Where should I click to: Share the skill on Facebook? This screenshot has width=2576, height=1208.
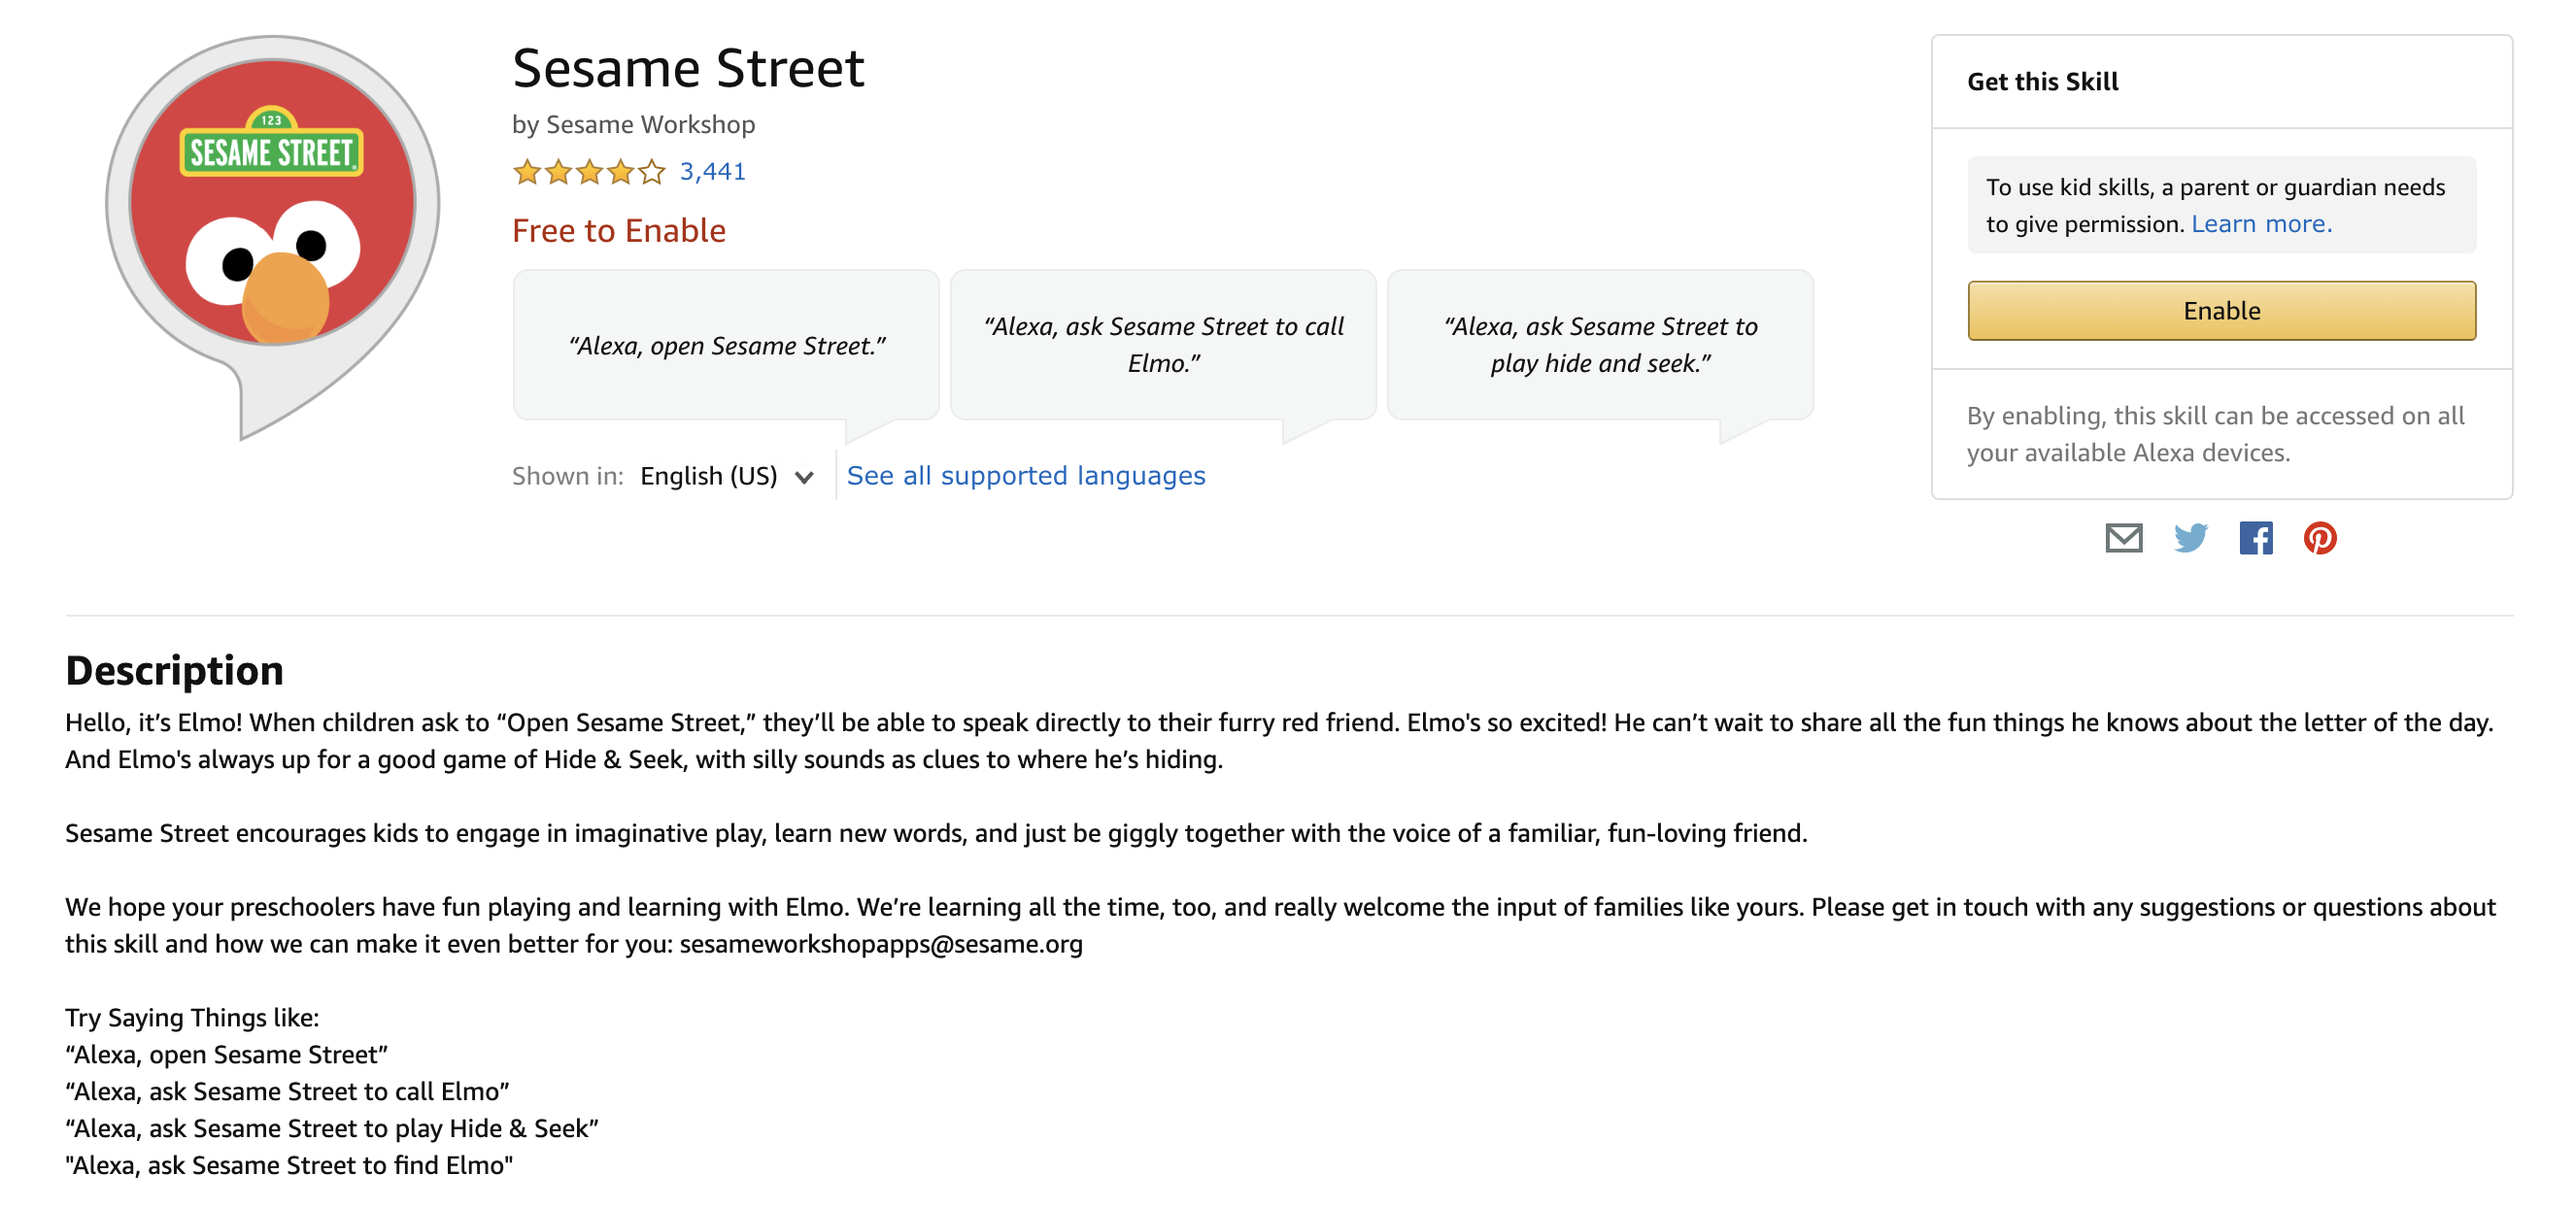coord(2255,538)
